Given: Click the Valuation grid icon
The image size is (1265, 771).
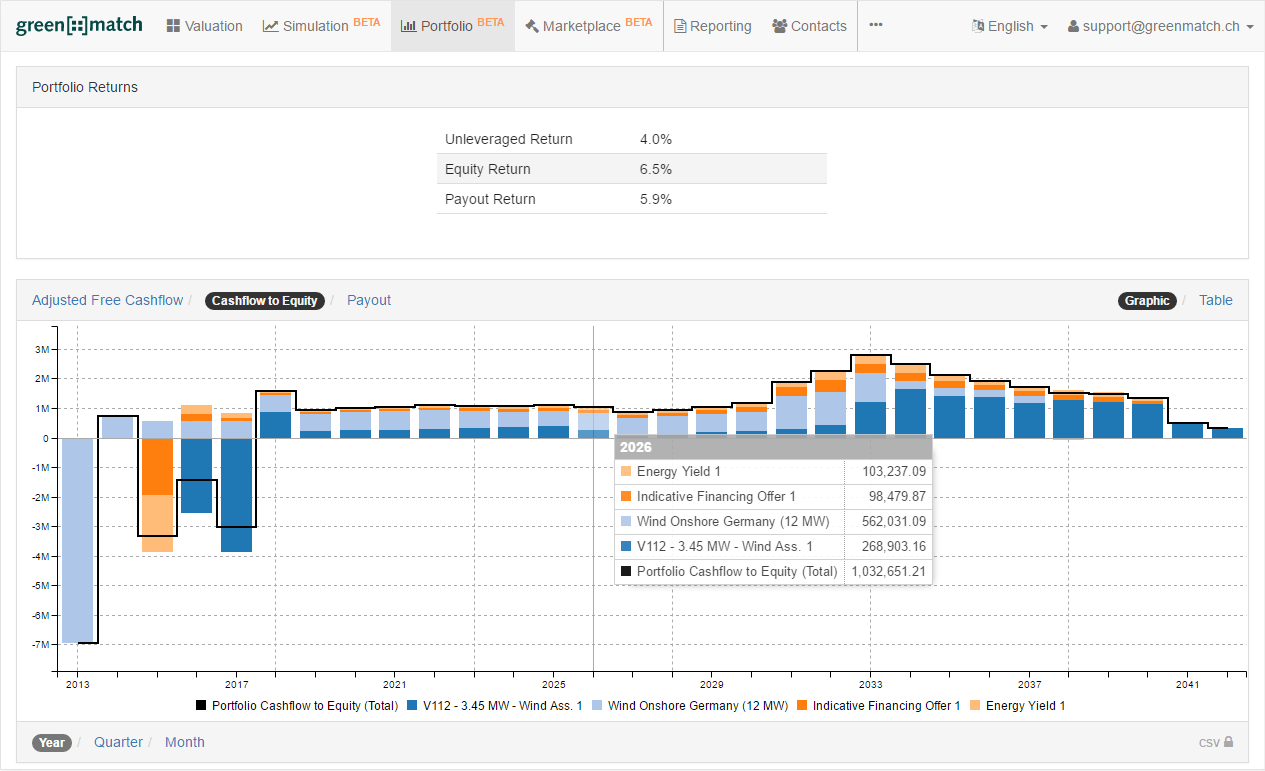Looking at the screenshot, I should [x=173, y=26].
